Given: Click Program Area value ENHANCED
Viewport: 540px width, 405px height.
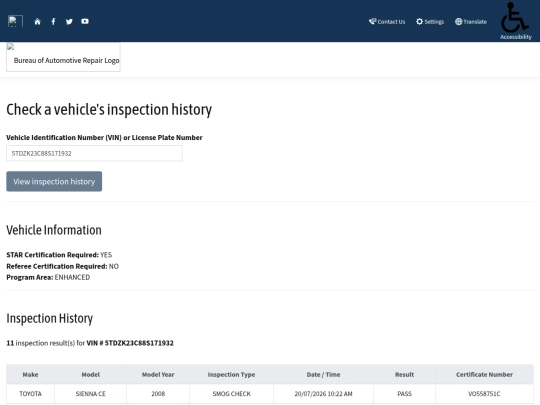Looking at the screenshot, I should (x=72, y=277).
